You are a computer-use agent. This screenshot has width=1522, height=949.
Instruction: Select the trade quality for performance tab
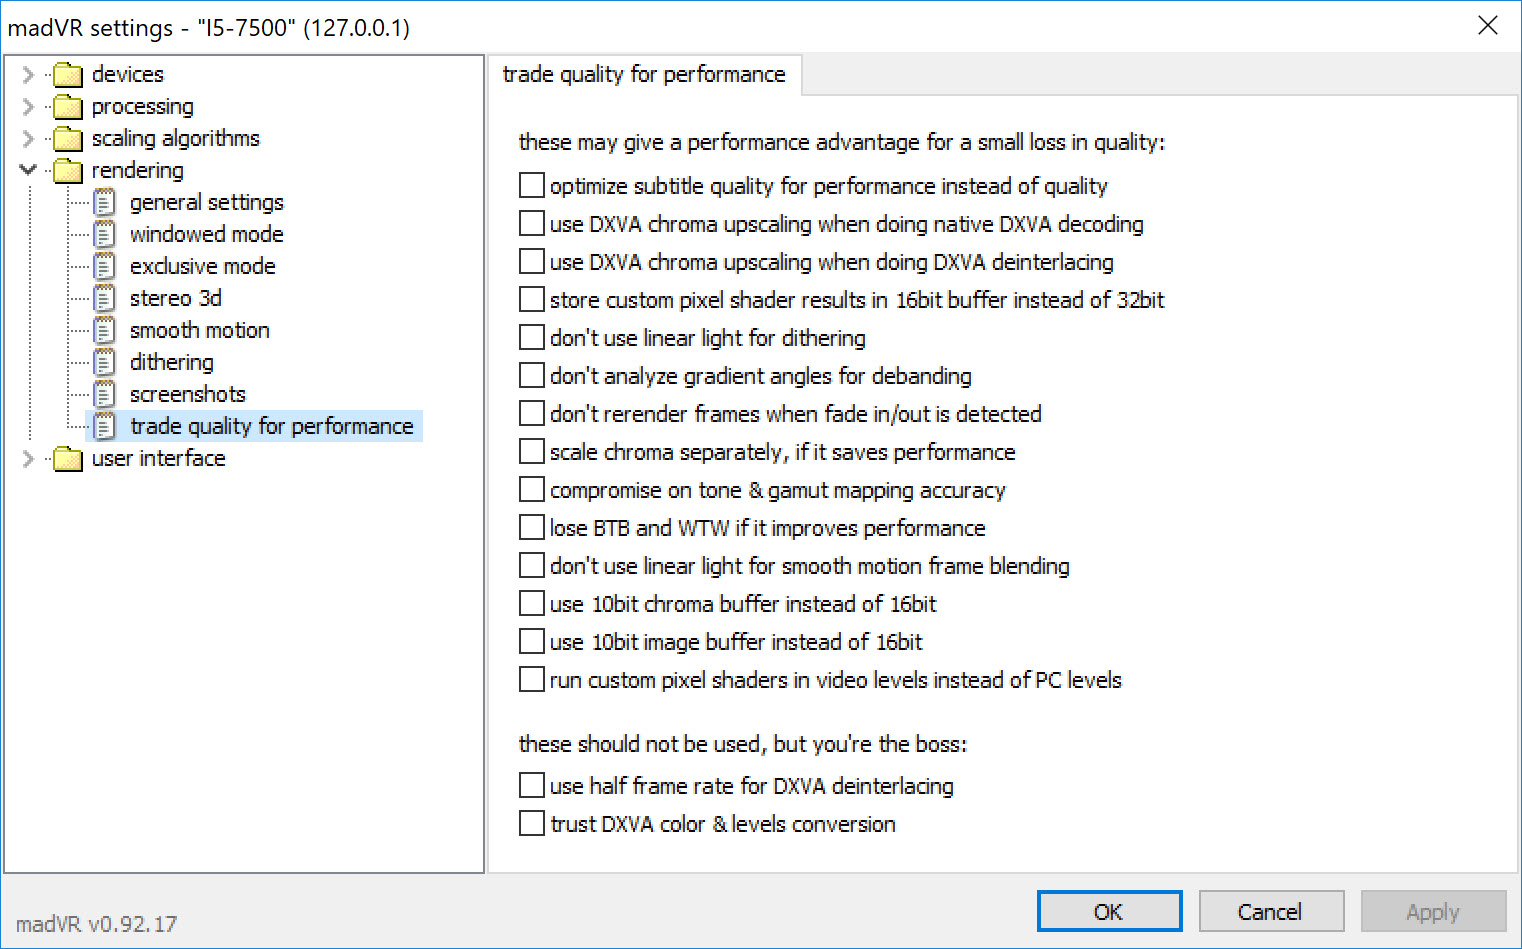coord(644,75)
